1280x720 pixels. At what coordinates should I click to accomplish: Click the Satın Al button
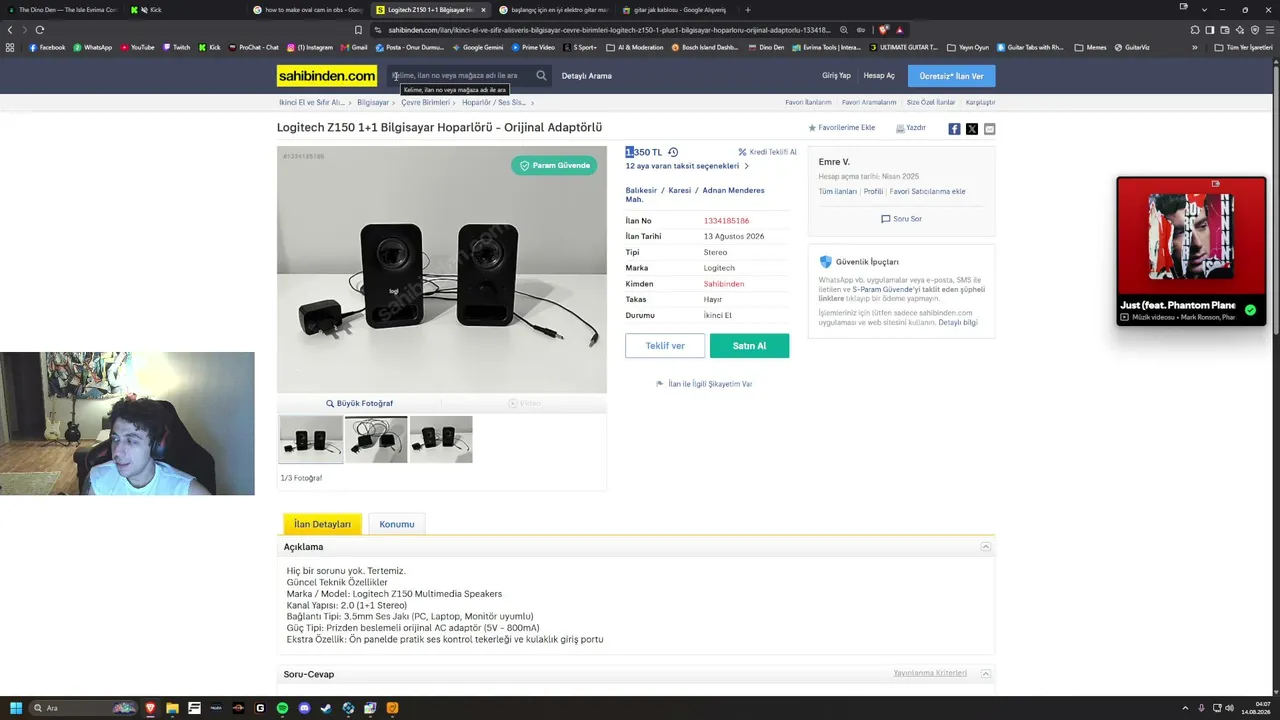click(749, 346)
